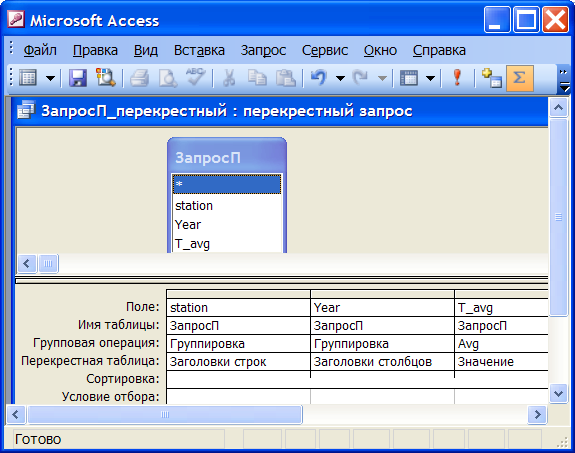Viewport: 575px width, 453px height.
Task: Click Условие отбора cell under station
Action: coord(238,397)
